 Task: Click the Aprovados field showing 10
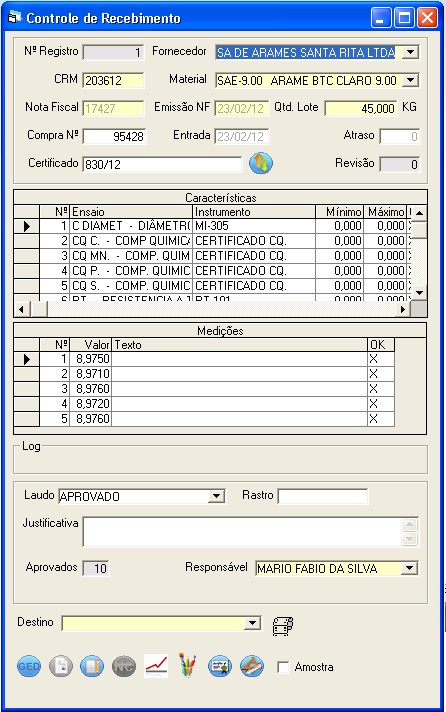pos(96,568)
